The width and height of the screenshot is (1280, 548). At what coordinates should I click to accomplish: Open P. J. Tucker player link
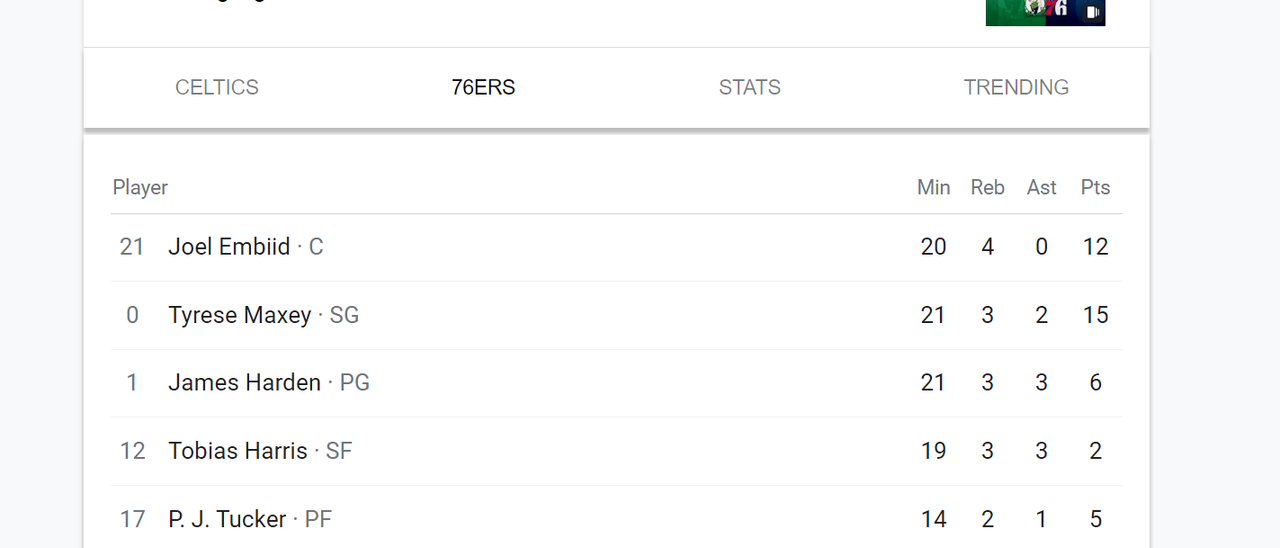tap(227, 519)
